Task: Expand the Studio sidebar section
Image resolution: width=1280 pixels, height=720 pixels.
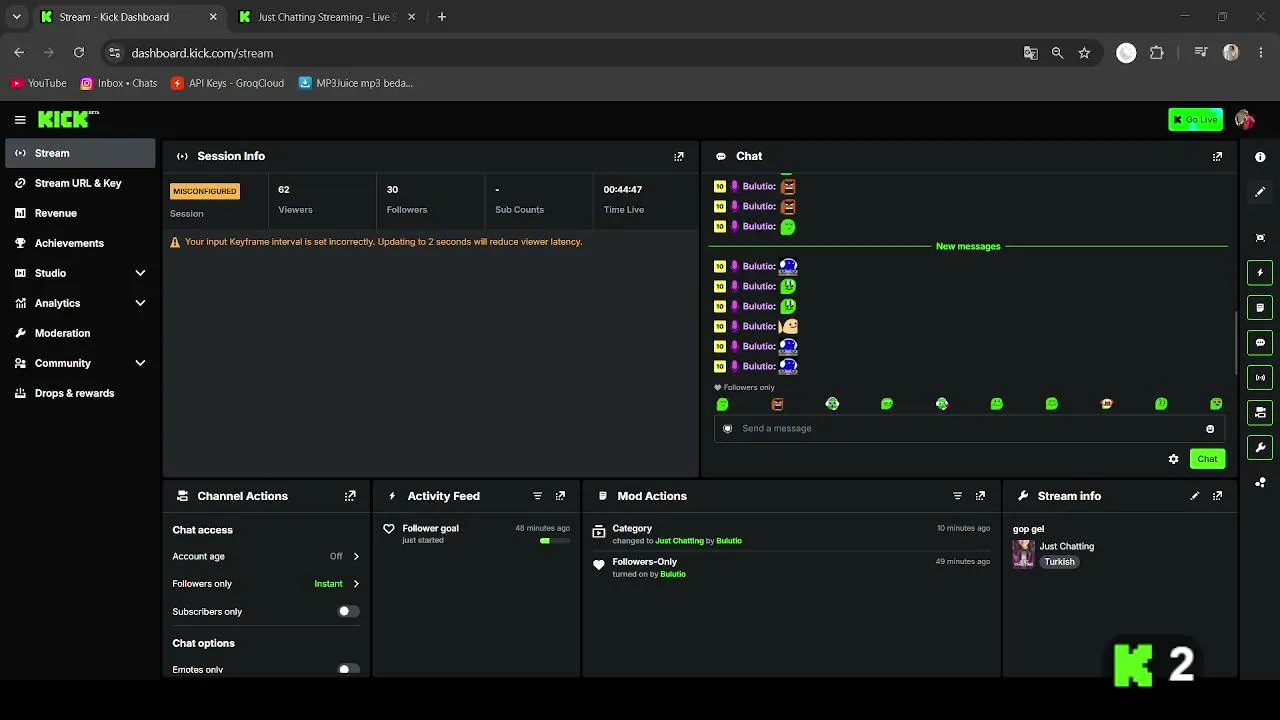Action: pyautogui.click(x=140, y=273)
